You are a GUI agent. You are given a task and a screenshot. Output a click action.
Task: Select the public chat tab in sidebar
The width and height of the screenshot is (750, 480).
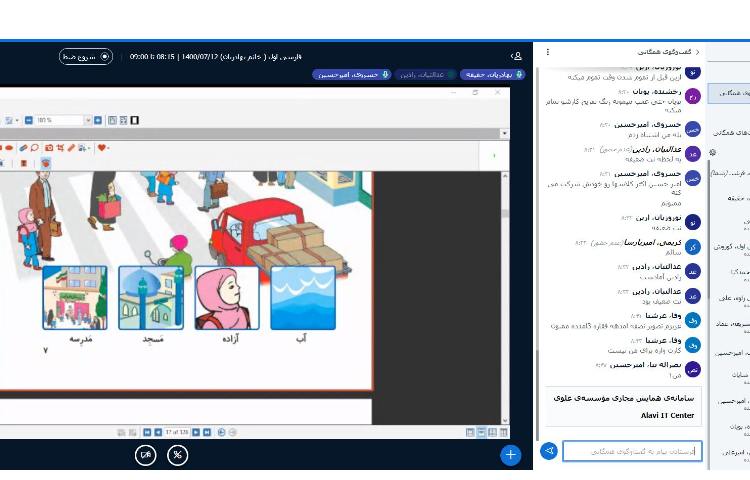click(x=728, y=93)
